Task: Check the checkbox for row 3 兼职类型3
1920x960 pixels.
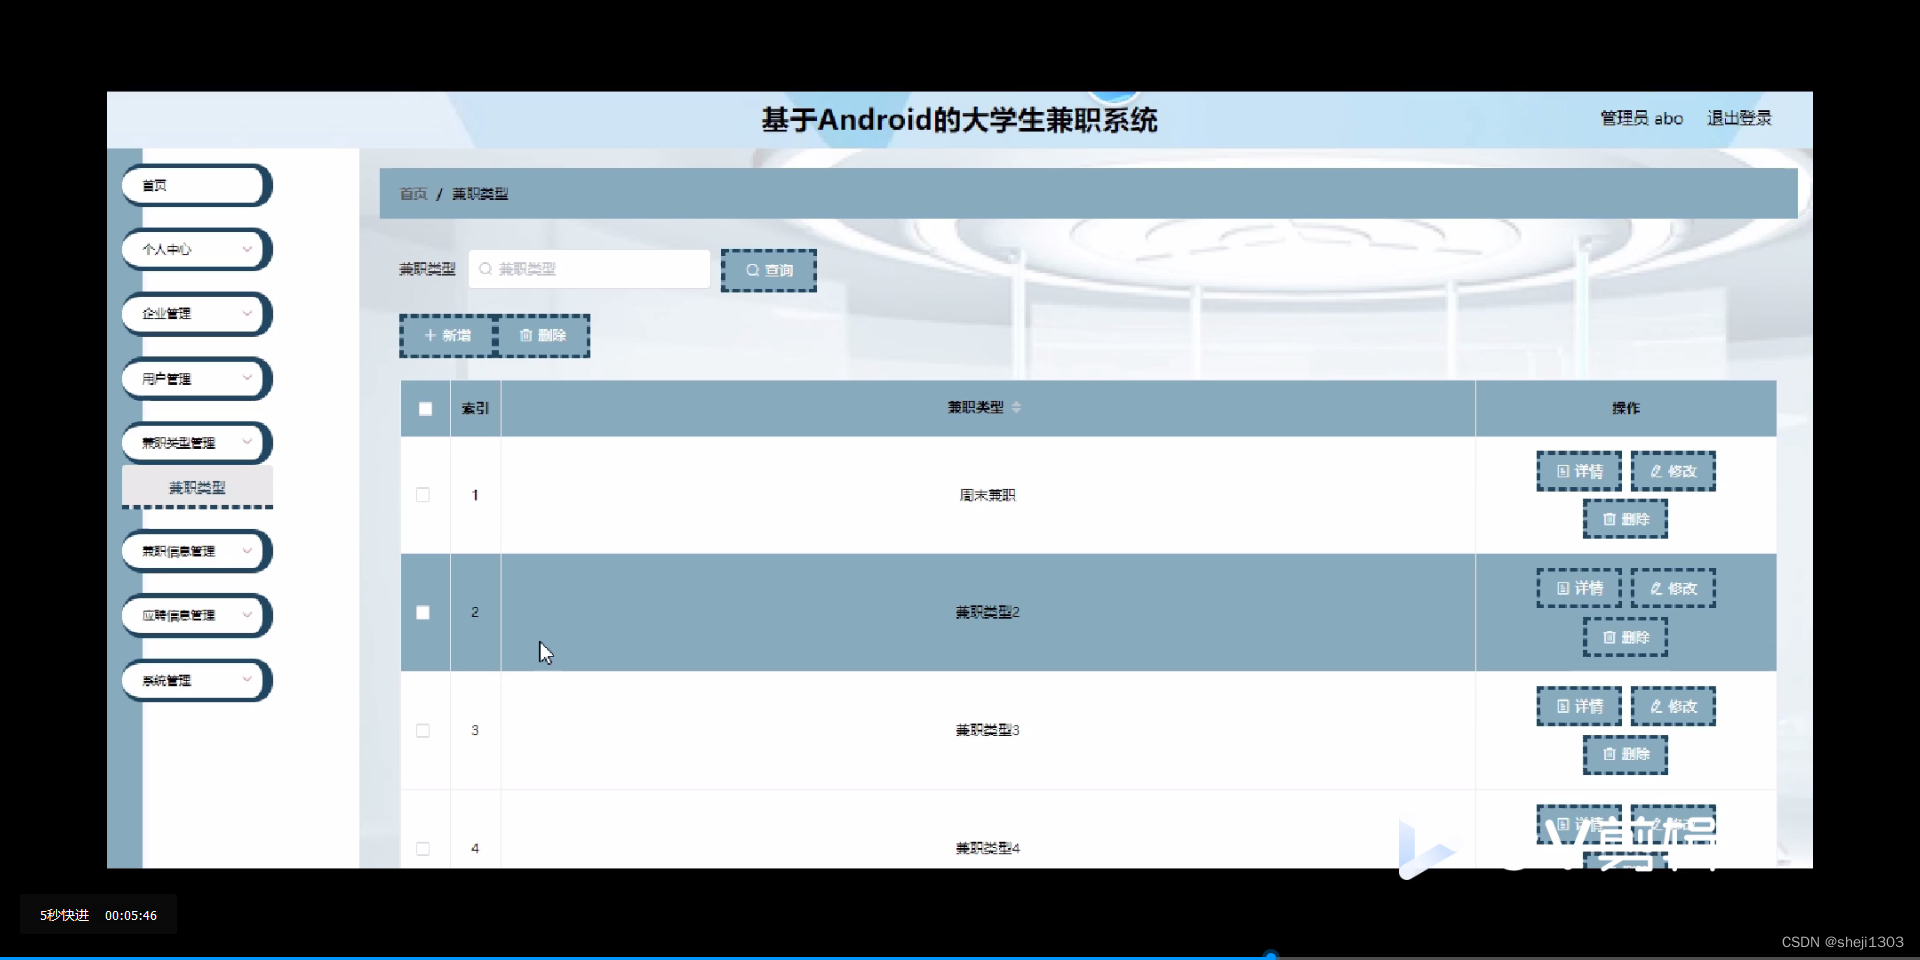Action: [x=423, y=731]
